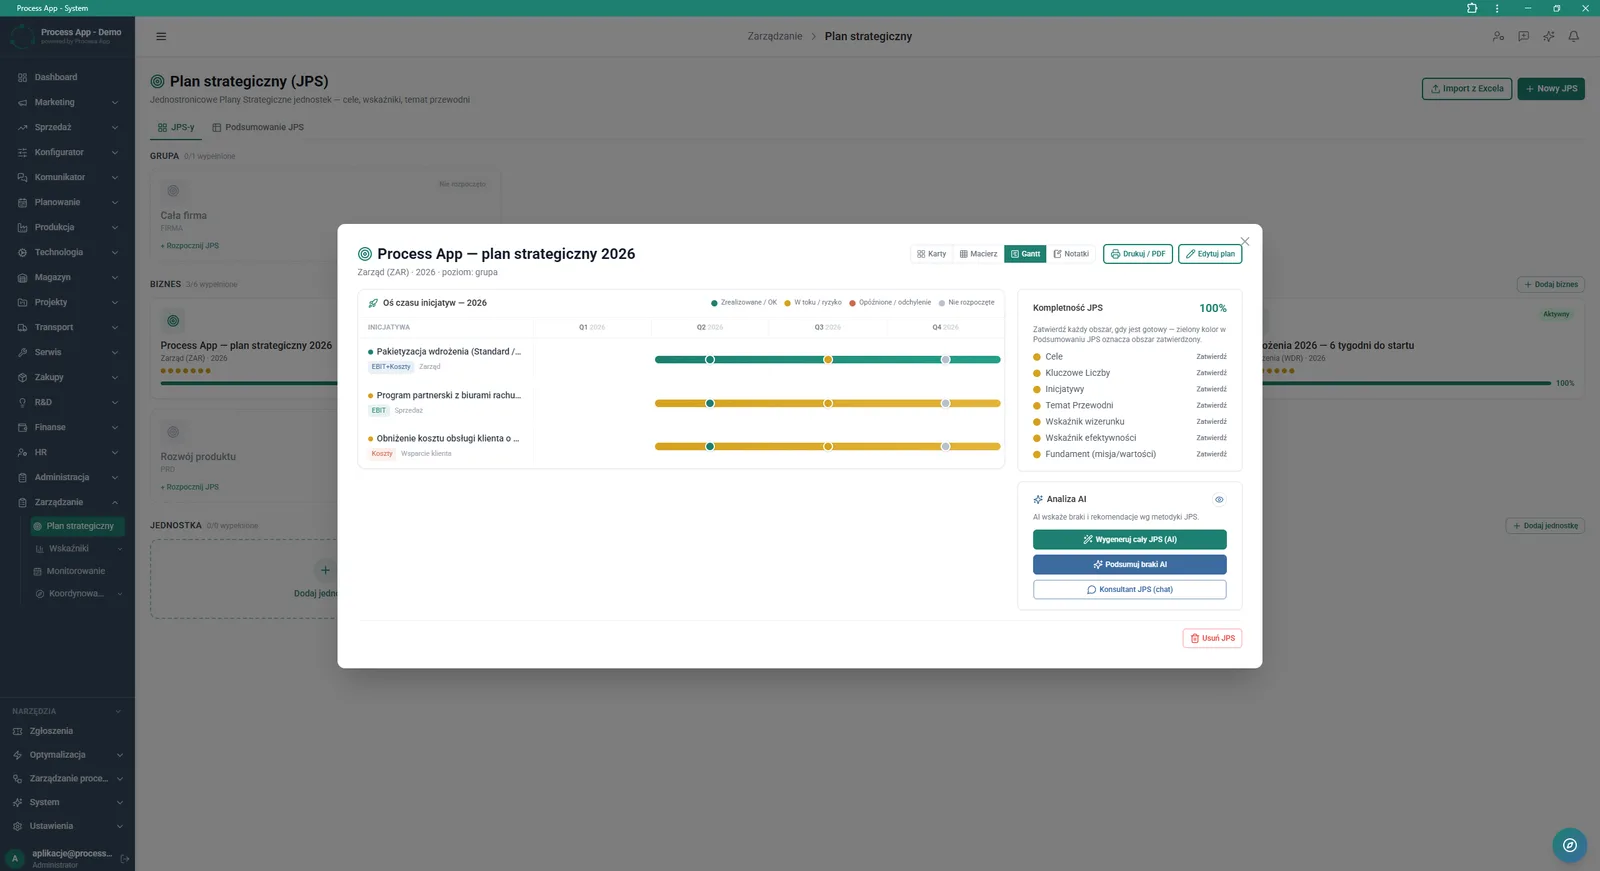Click the Drukuj / PDF button
This screenshot has height=871, width=1600.
click(1138, 254)
